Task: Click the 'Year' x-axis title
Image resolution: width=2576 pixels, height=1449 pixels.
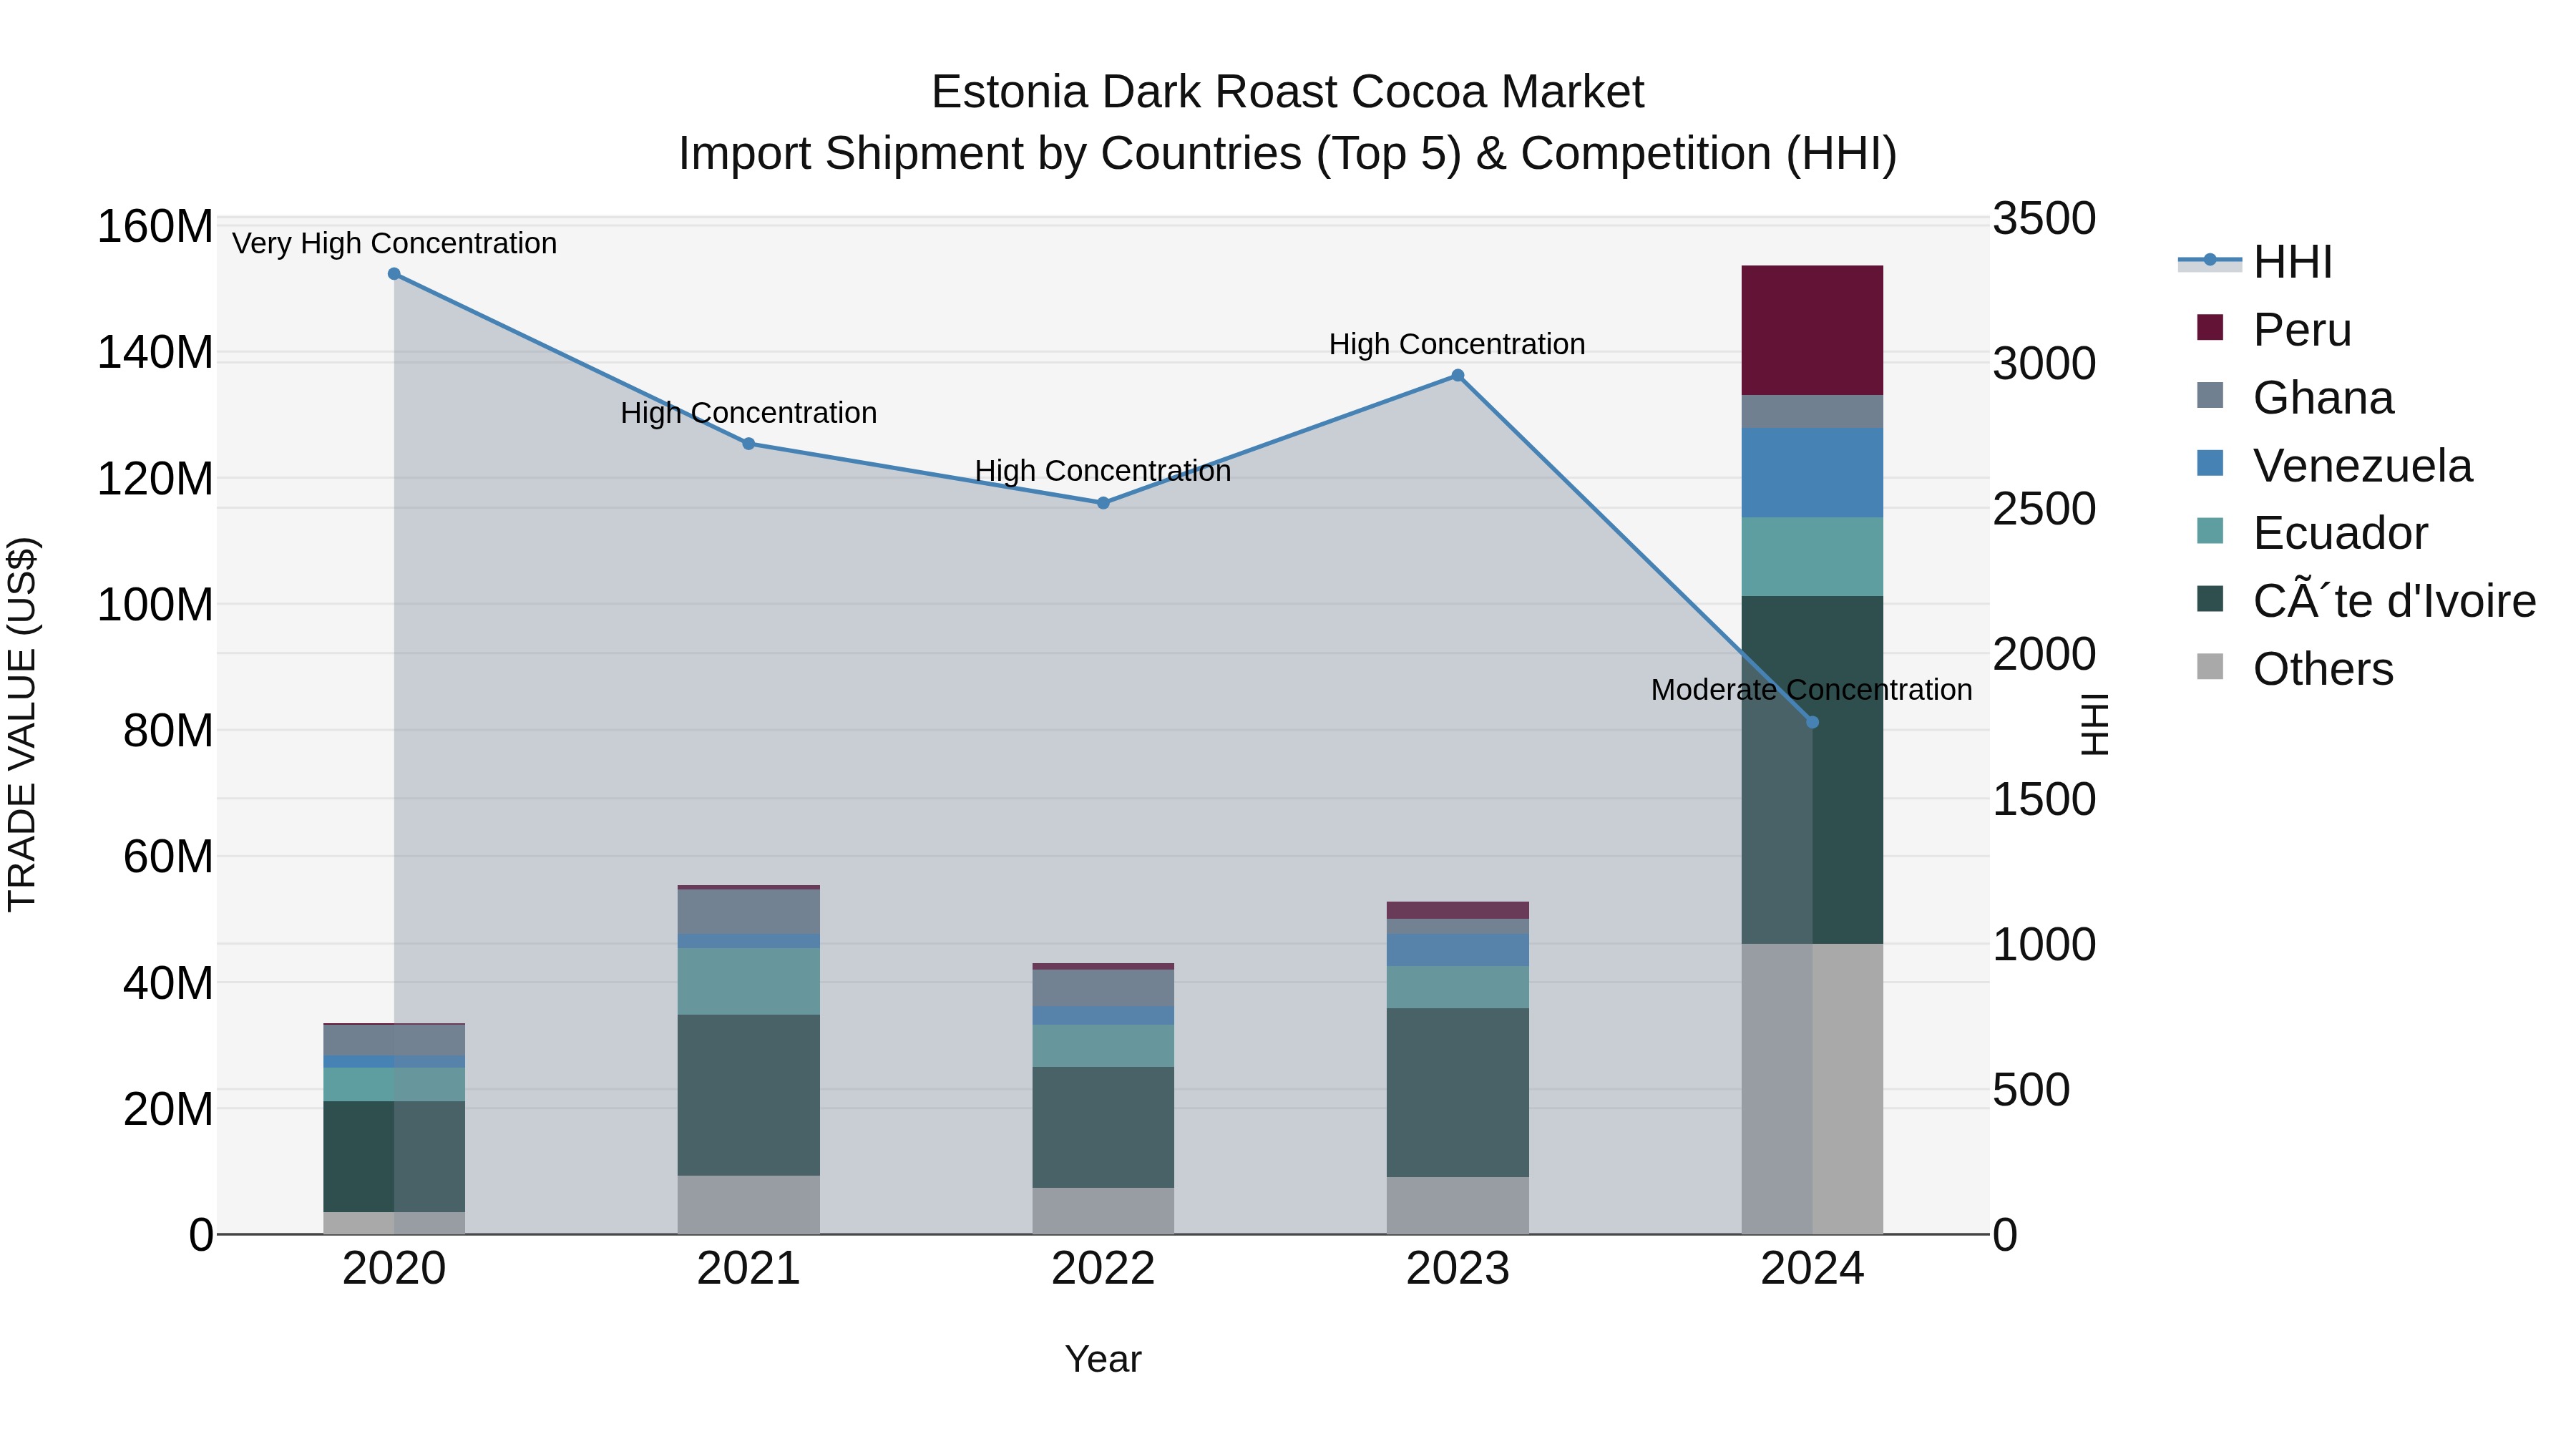Action: [1103, 1359]
